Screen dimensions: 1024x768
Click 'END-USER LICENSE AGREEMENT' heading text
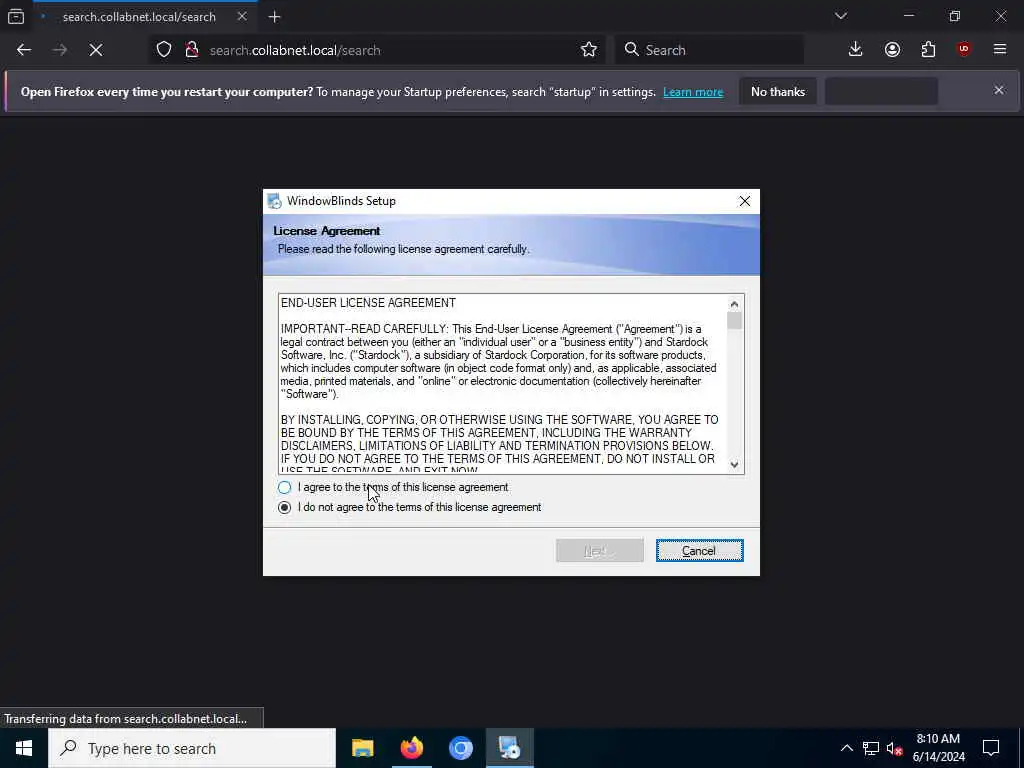[368, 303]
